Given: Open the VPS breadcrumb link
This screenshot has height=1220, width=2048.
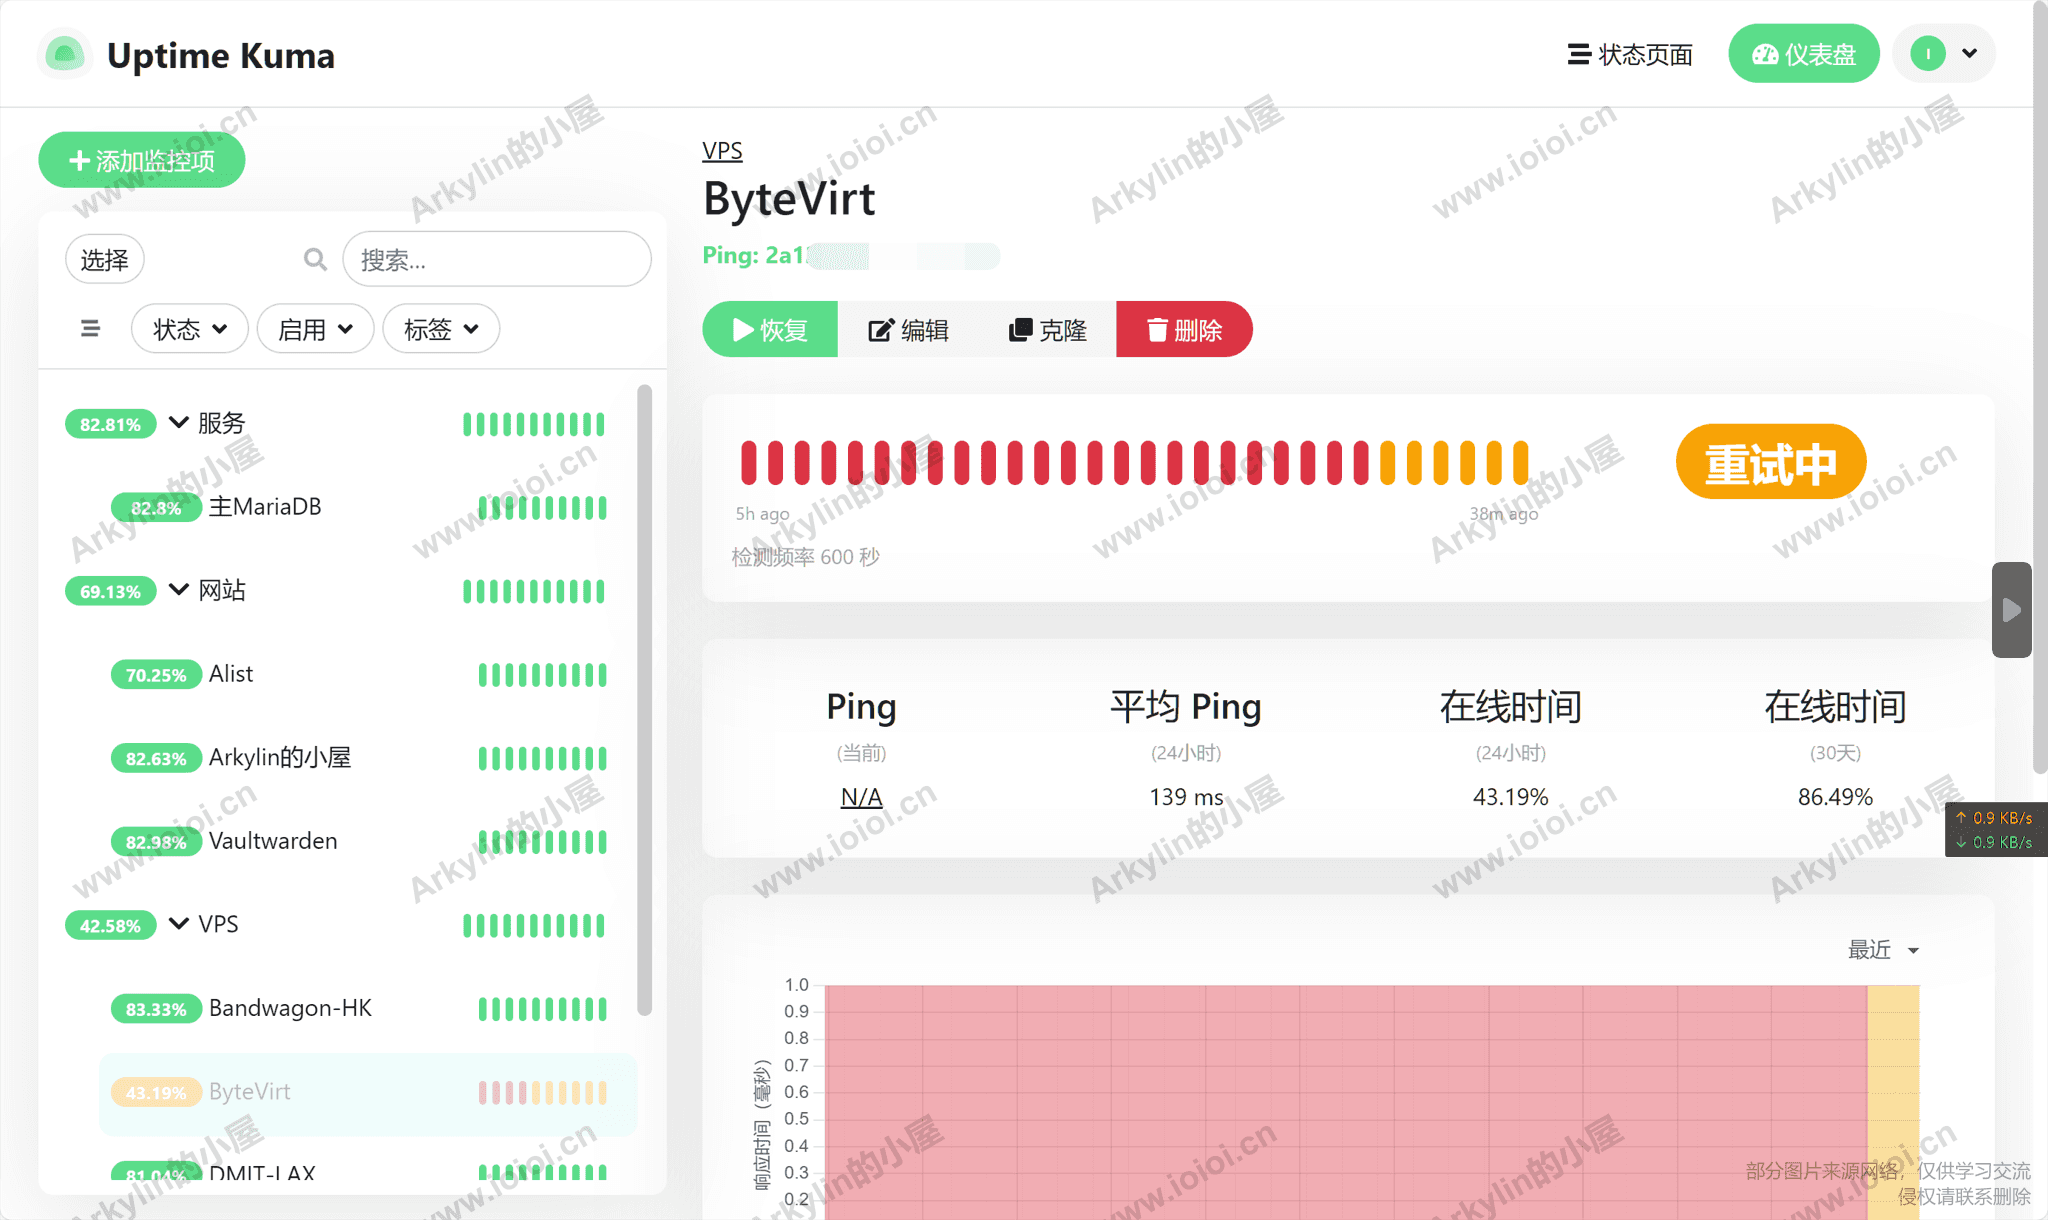Looking at the screenshot, I should click(x=722, y=151).
